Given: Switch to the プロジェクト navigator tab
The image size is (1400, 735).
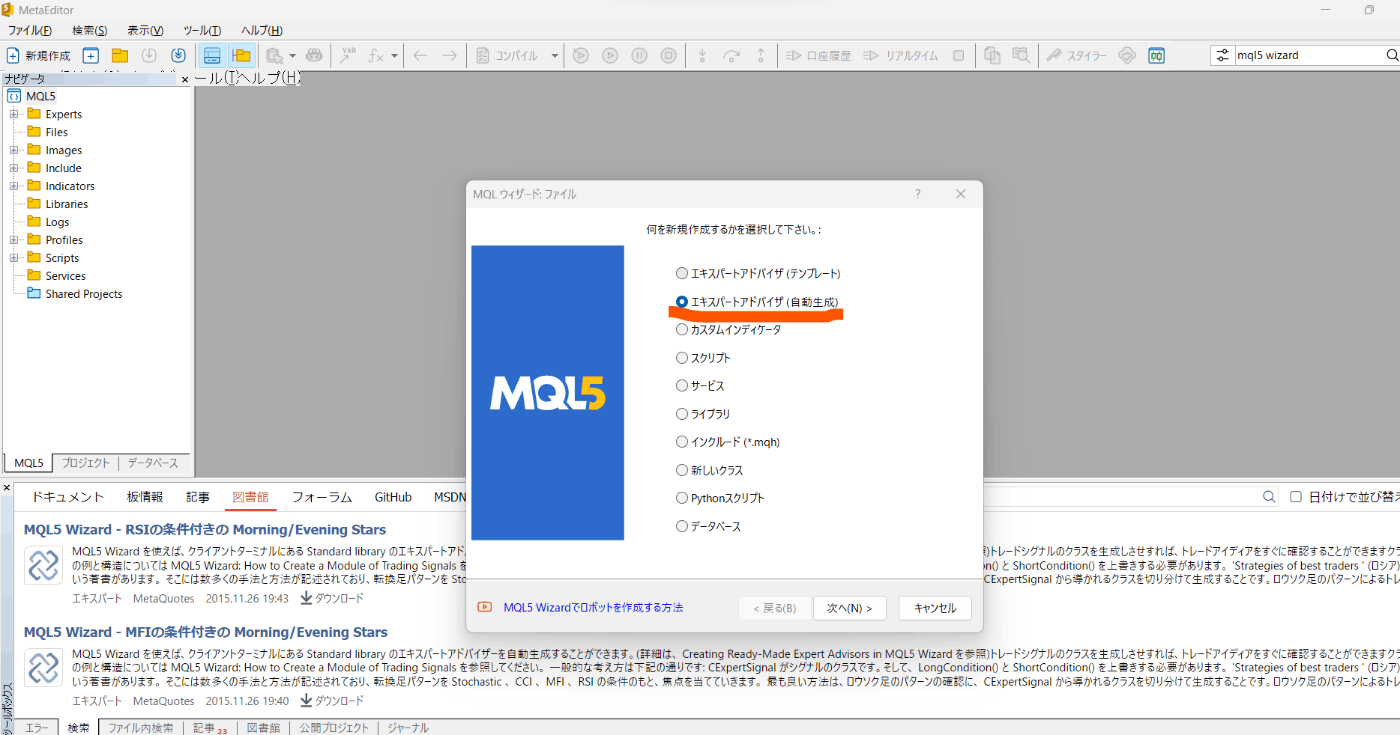Looking at the screenshot, I should click(85, 464).
